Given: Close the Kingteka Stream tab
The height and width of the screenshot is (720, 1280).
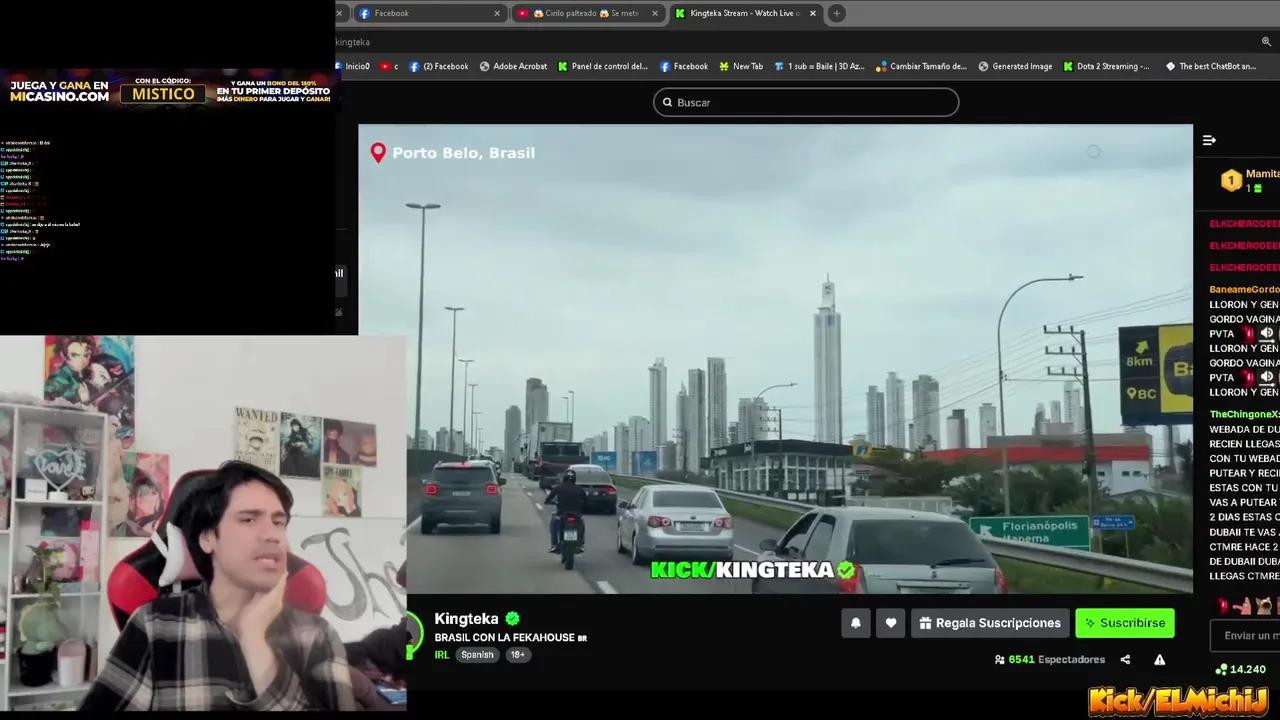Looking at the screenshot, I should [x=812, y=13].
